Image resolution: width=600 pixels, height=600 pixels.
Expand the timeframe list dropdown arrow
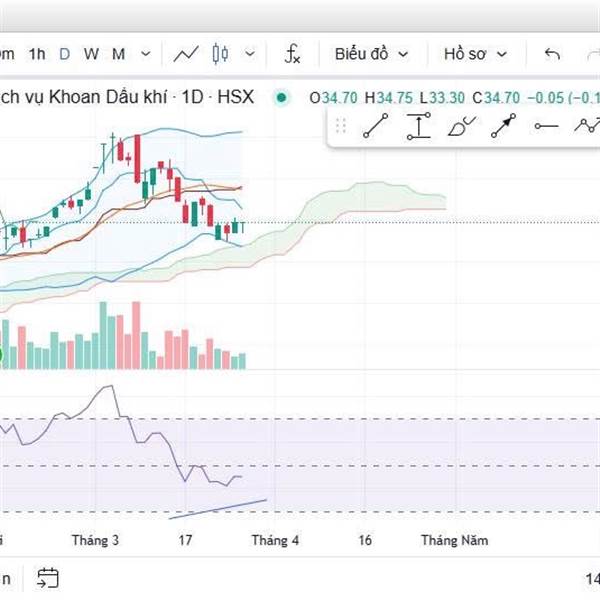[x=146, y=54]
